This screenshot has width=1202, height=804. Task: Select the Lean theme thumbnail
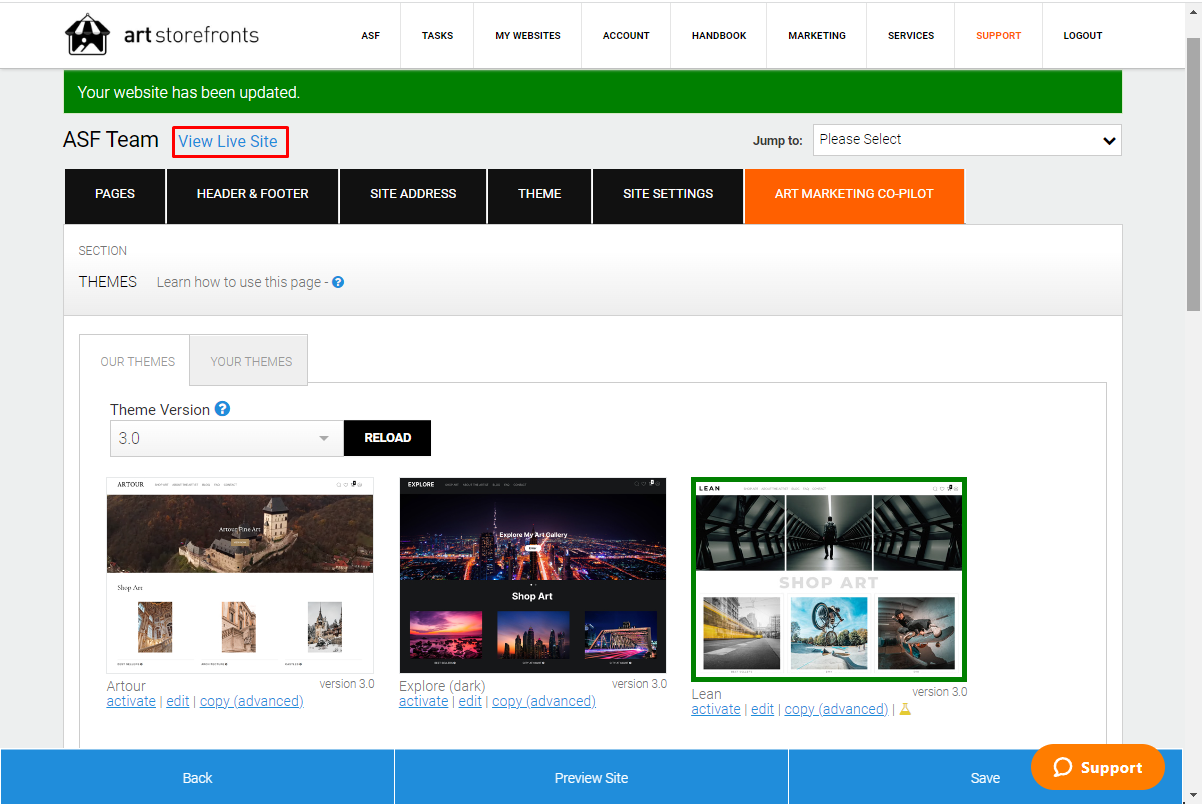tap(829, 579)
